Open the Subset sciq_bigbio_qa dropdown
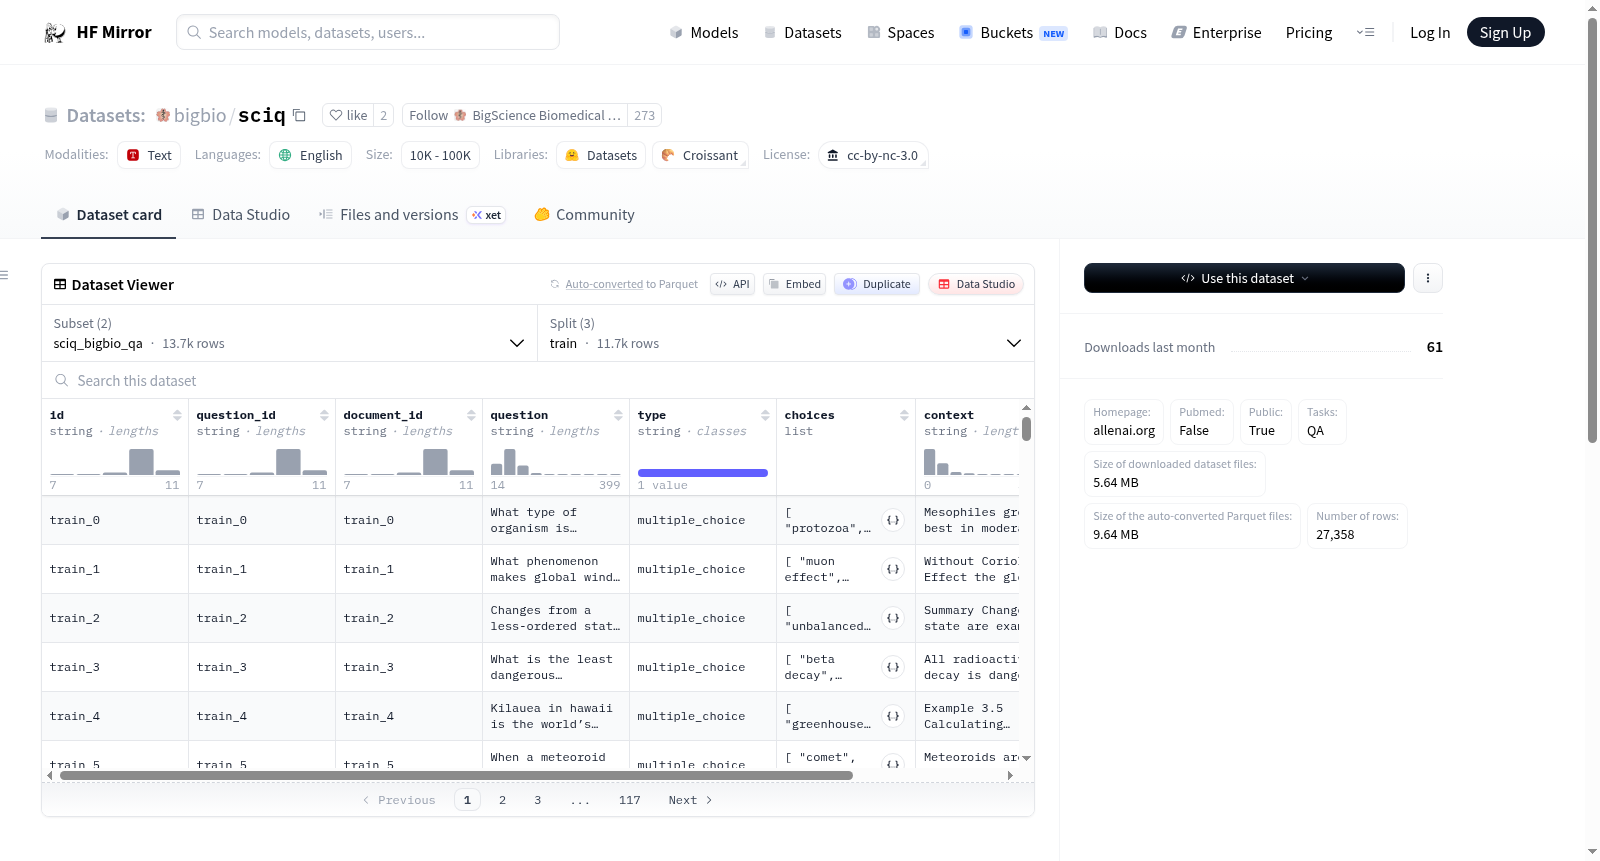This screenshot has width=1600, height=861. [289, 333]
